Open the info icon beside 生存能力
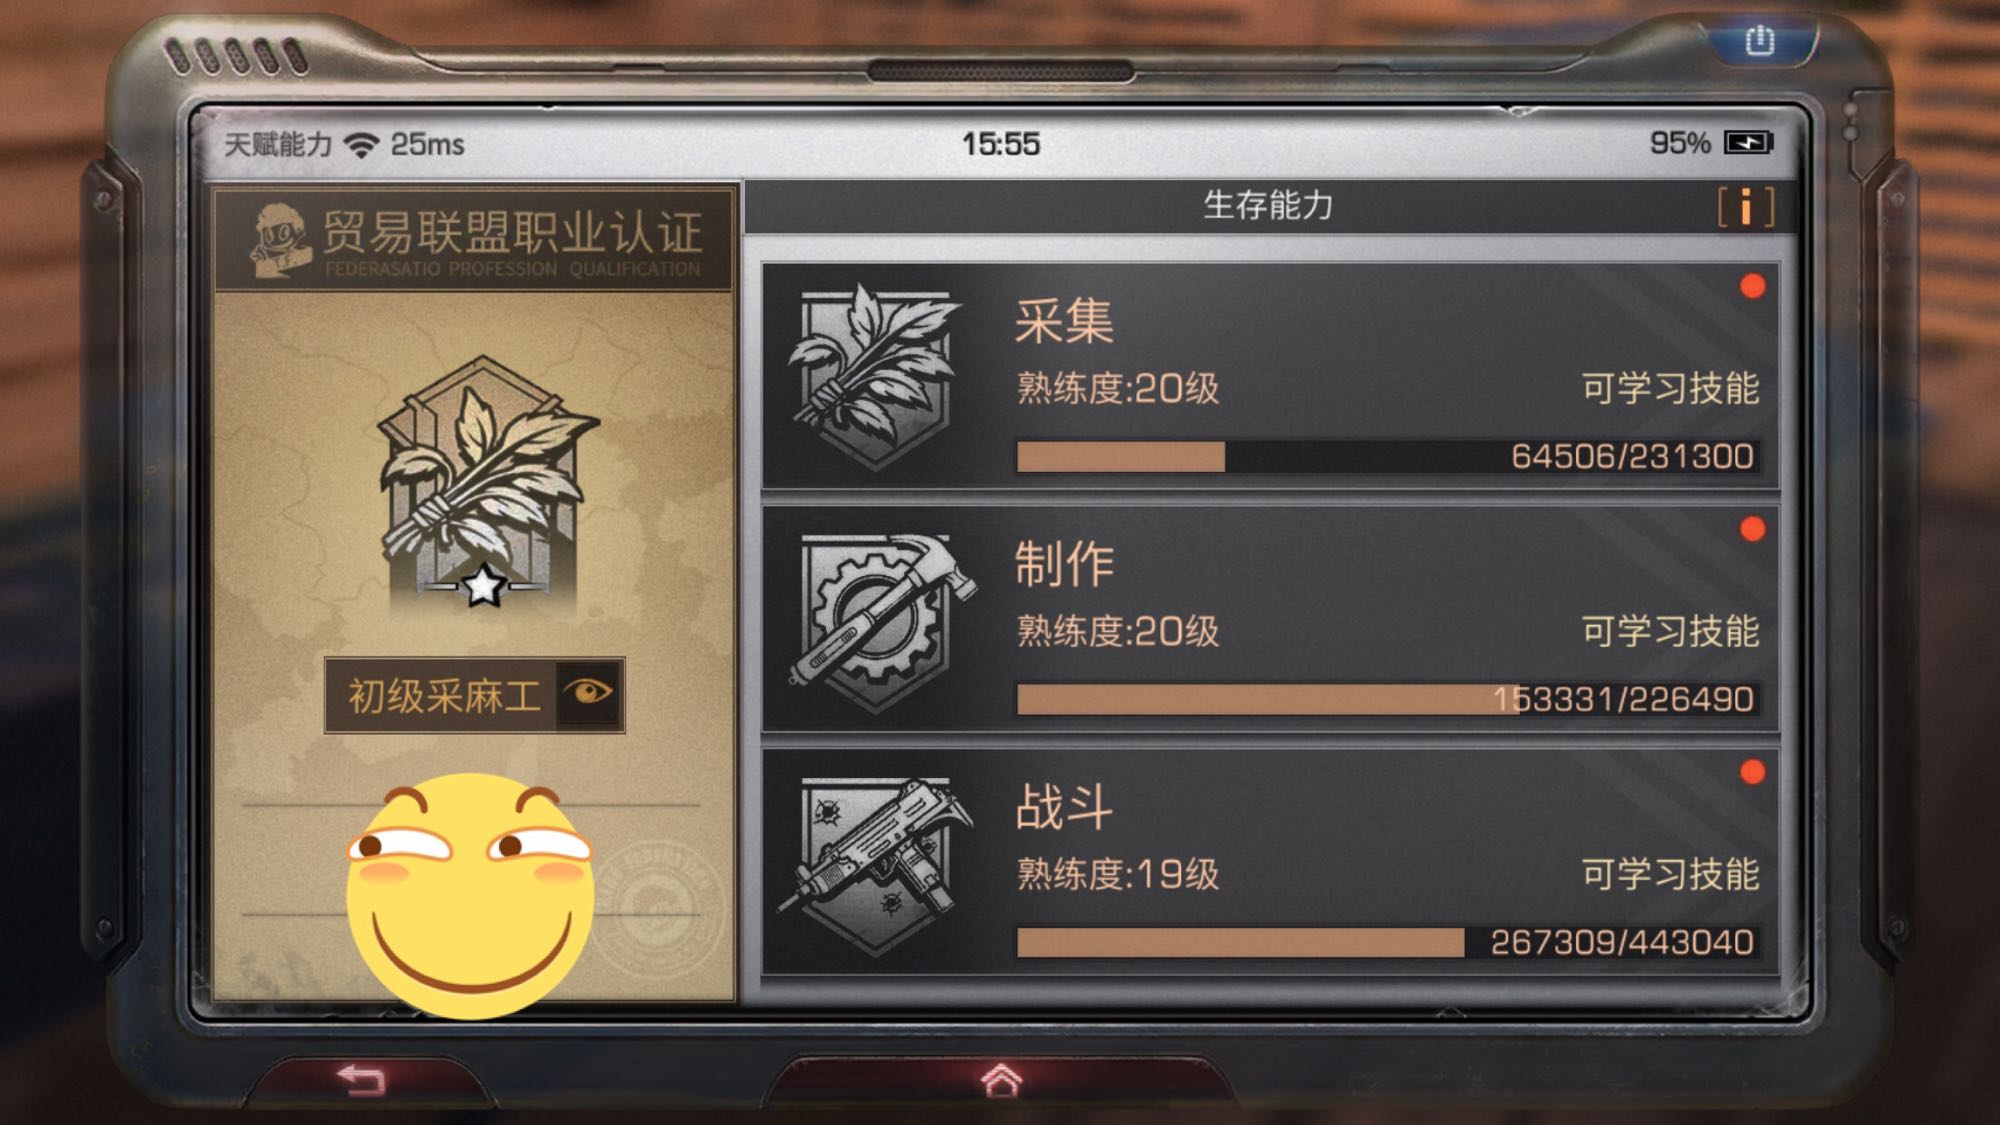Viewport: 2000px width, 1125px height. click(1745, 207)
